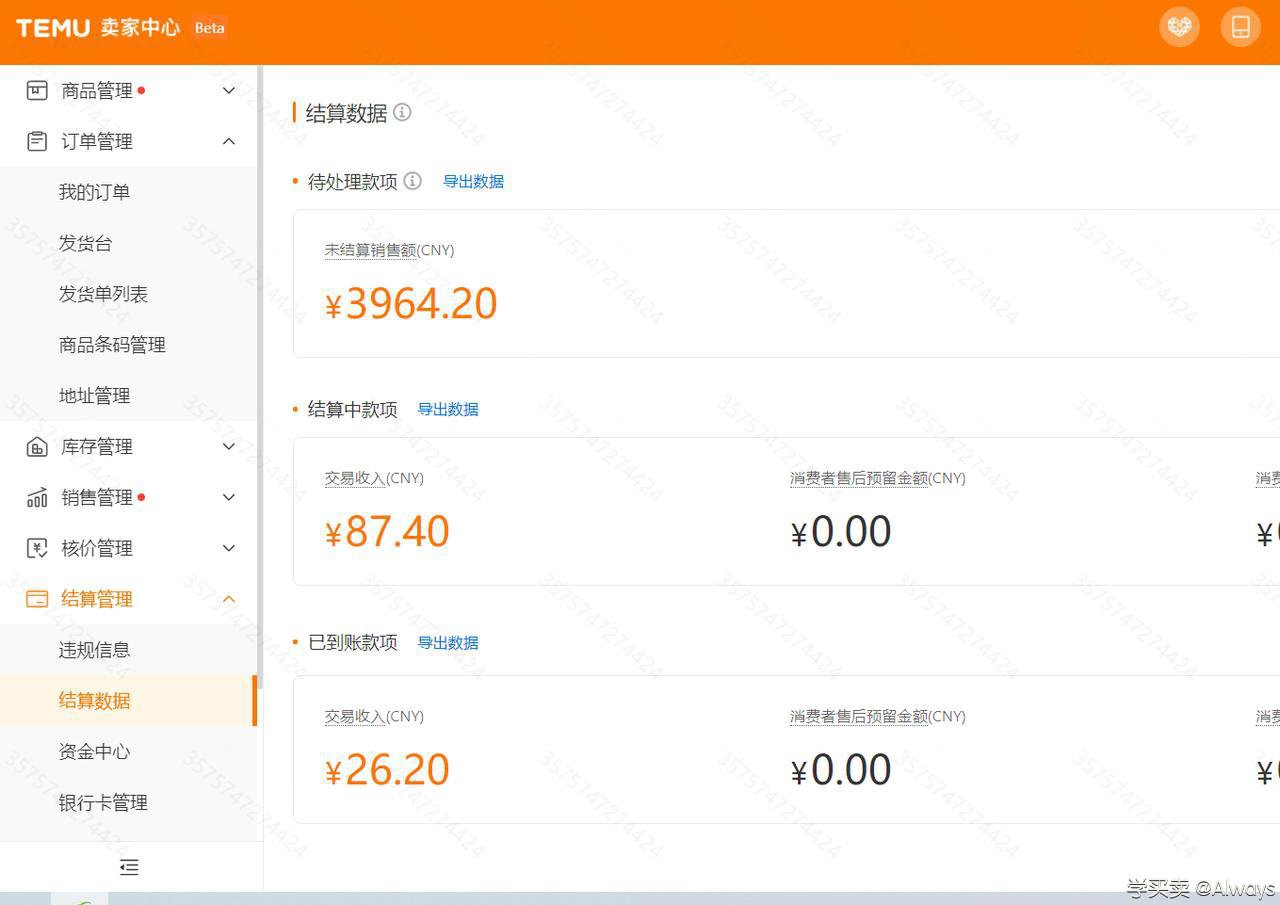Image resolution: width=1280 pixels, height=905 pixels.
Task: Click 导出数据 for 结算中款项
Action: click(x=448, y=409)
